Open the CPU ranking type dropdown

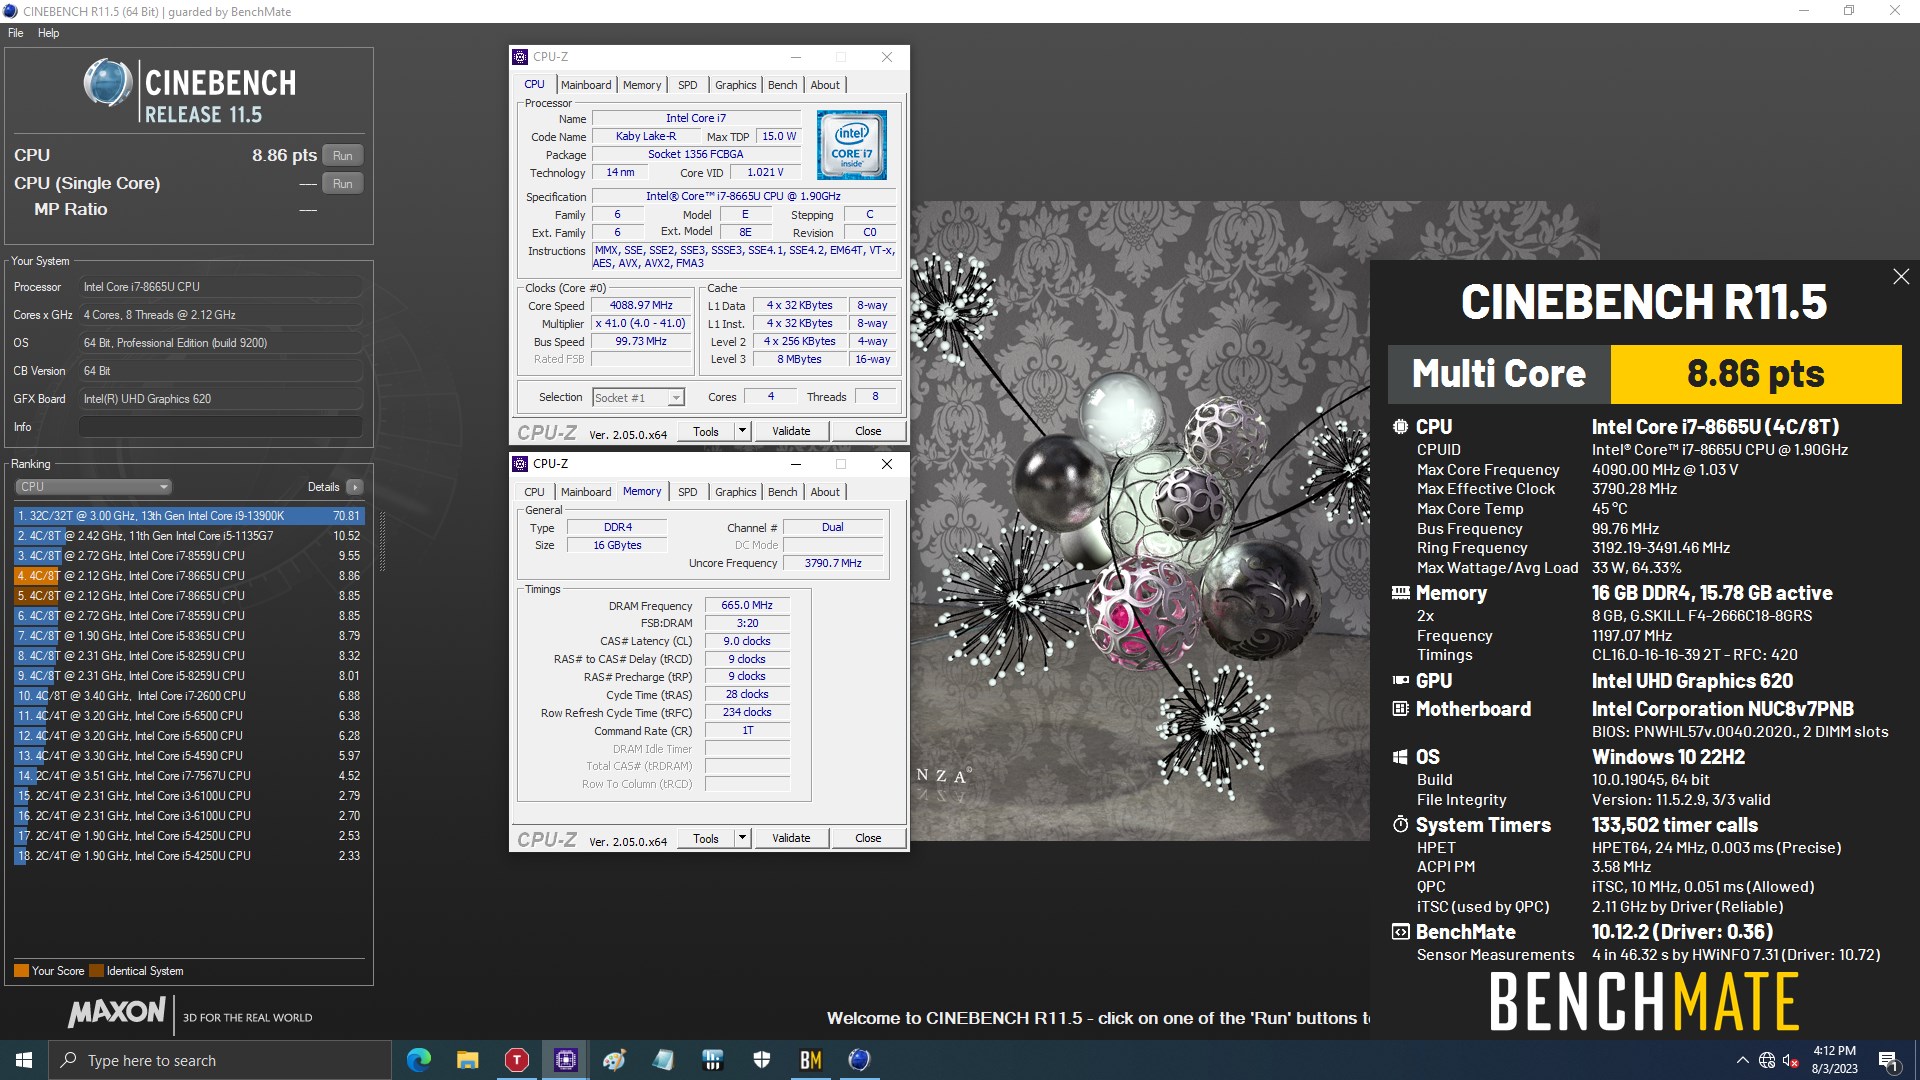[x=94, y=487]
